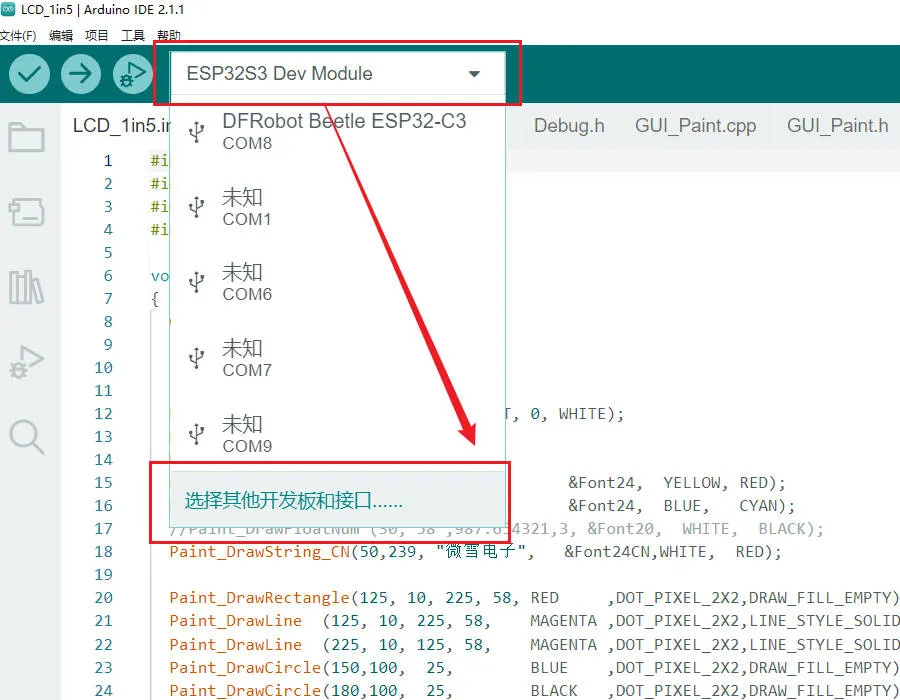This screenshot has width=900, height=700.
Task: Select the 未知 board on COM7
Action: [x=338, y=358]
